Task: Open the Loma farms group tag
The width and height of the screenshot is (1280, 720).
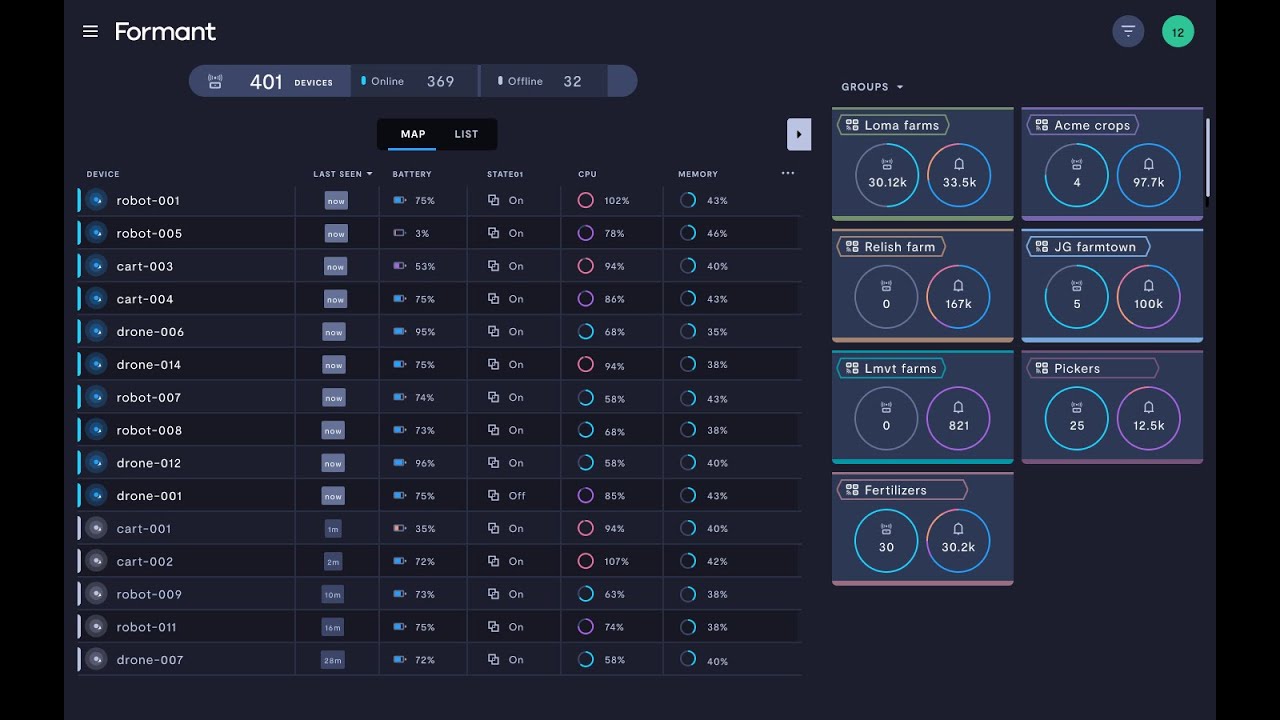Action: (893, 125)
